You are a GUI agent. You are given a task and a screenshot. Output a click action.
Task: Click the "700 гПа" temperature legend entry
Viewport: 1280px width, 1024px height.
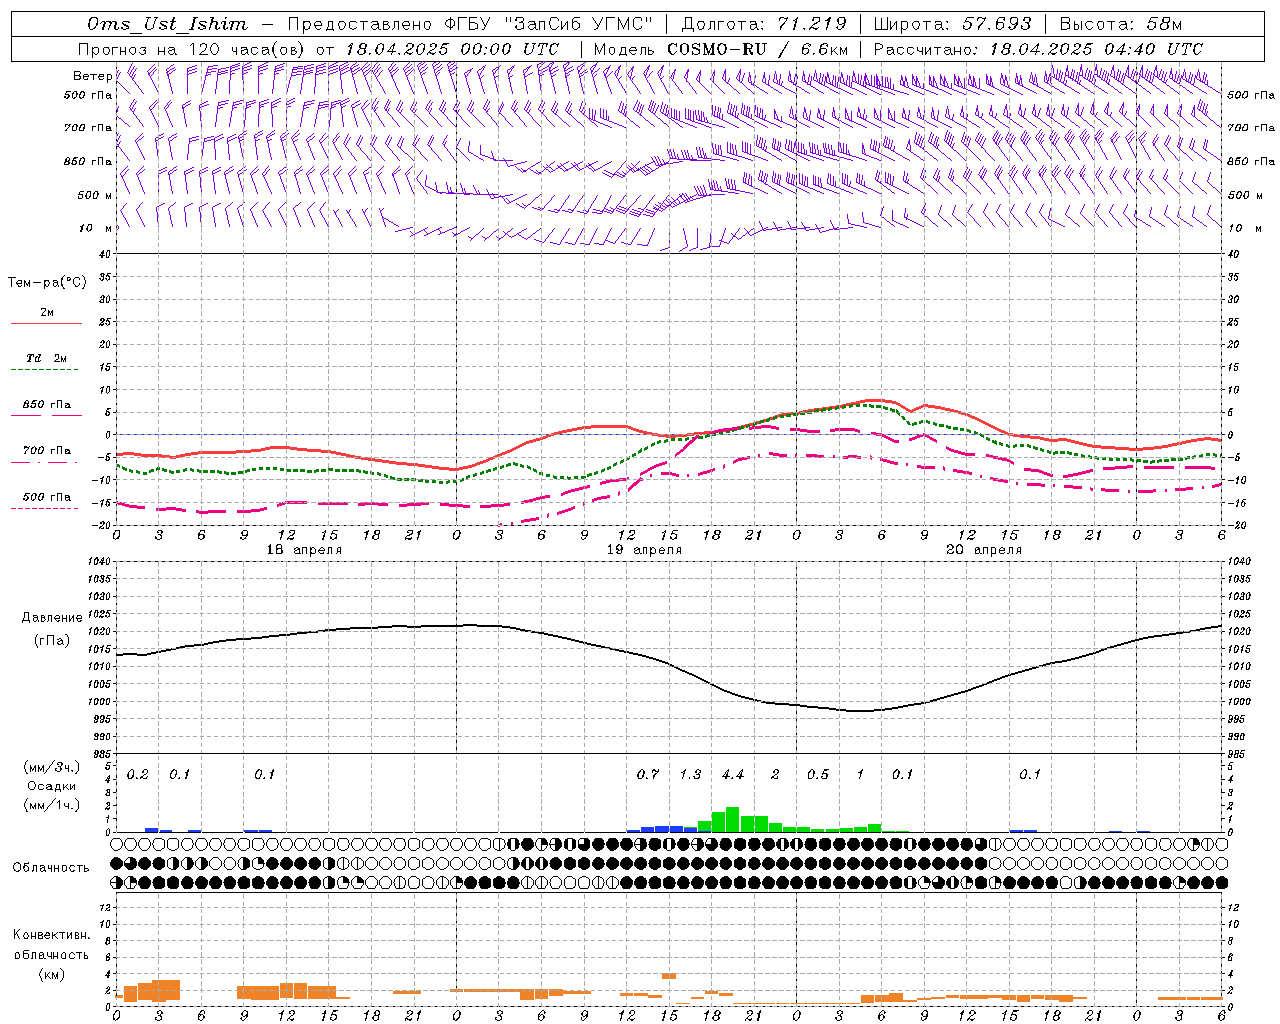pyautogui.click(x=46, y=451)
